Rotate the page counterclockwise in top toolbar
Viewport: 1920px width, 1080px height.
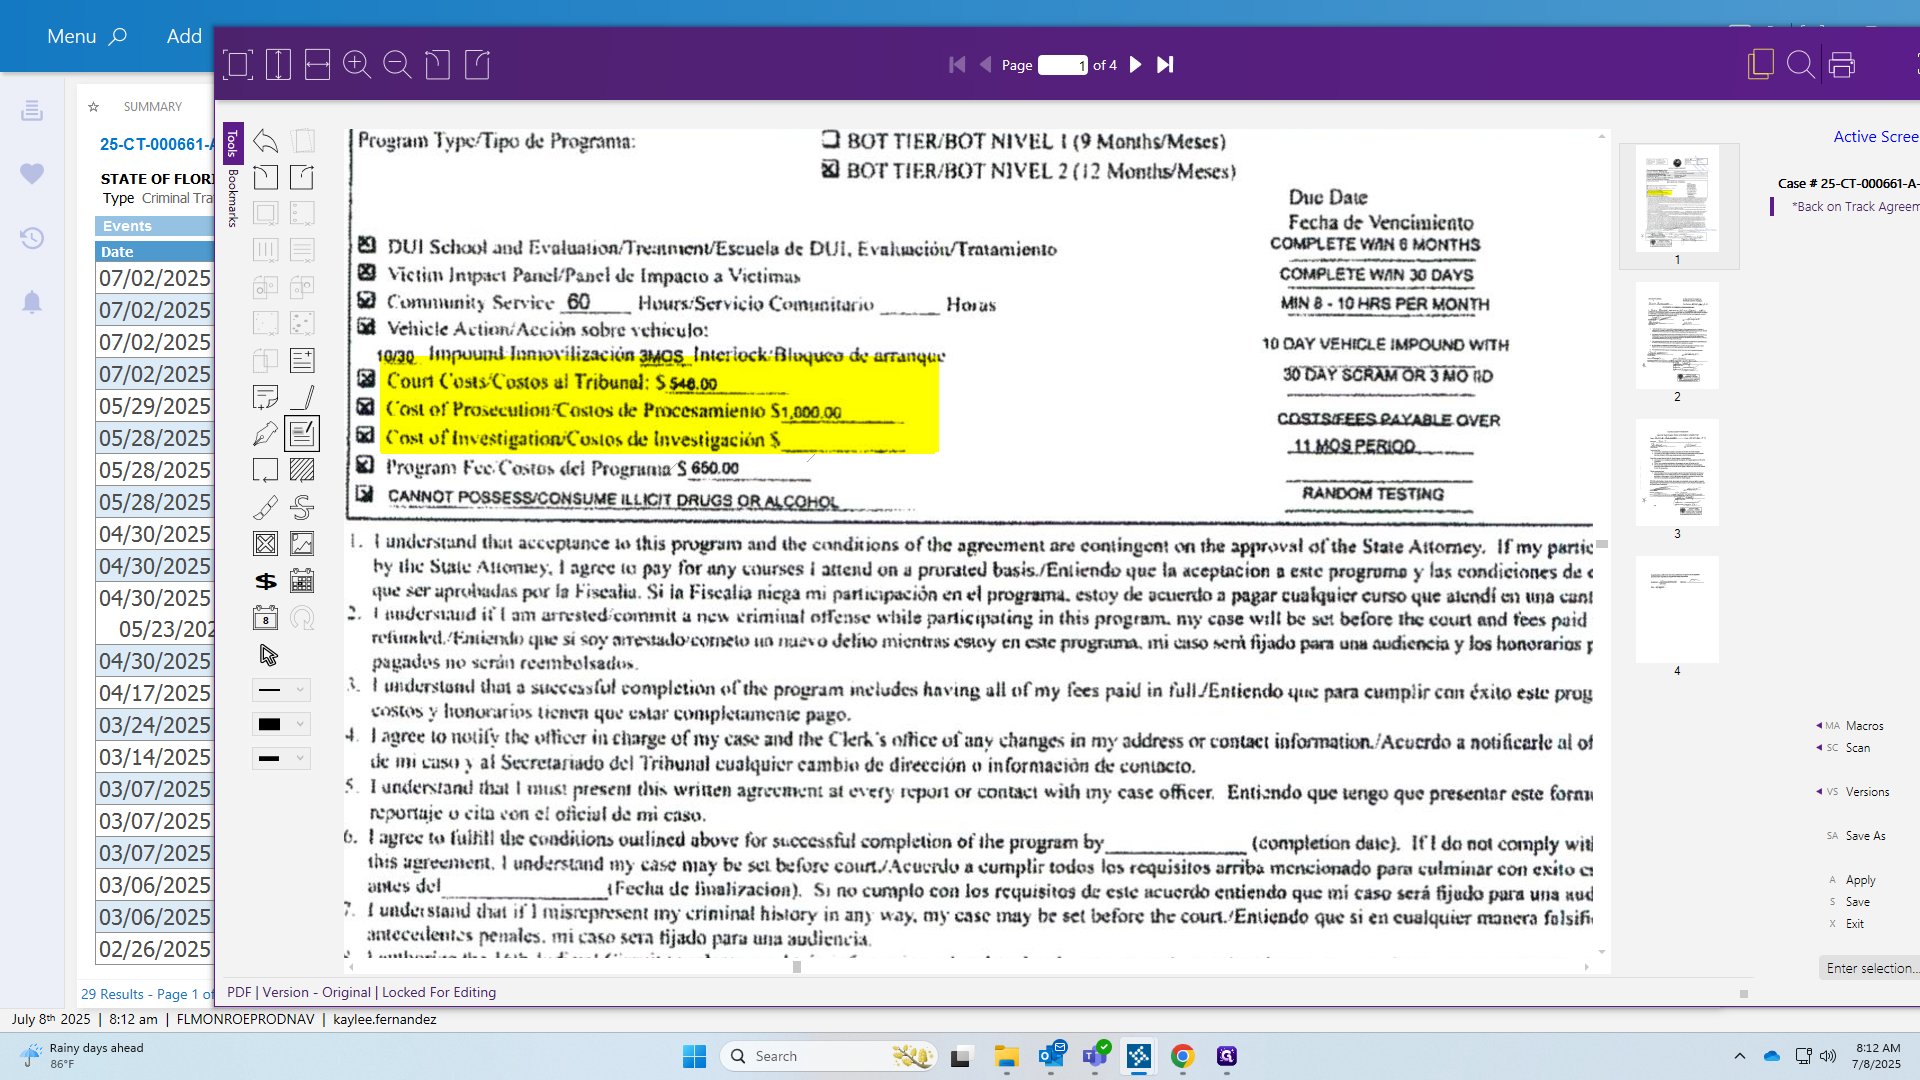point(437,65)
